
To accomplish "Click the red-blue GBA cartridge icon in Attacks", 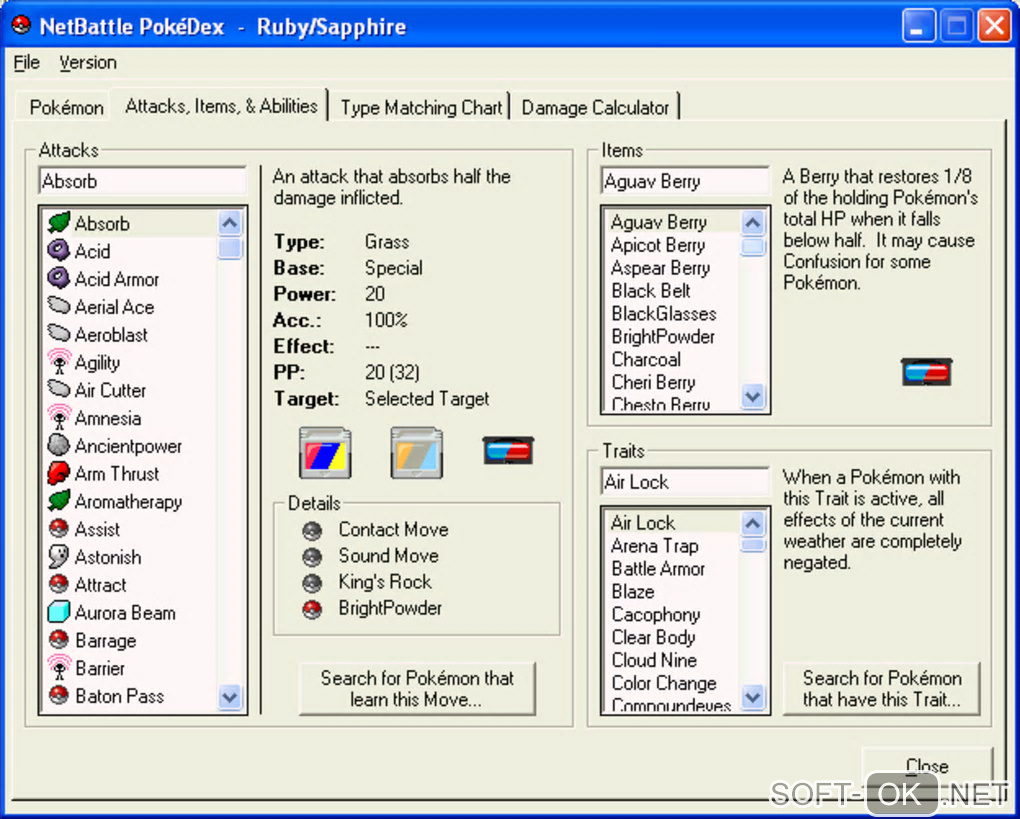I will click(509, 450).
